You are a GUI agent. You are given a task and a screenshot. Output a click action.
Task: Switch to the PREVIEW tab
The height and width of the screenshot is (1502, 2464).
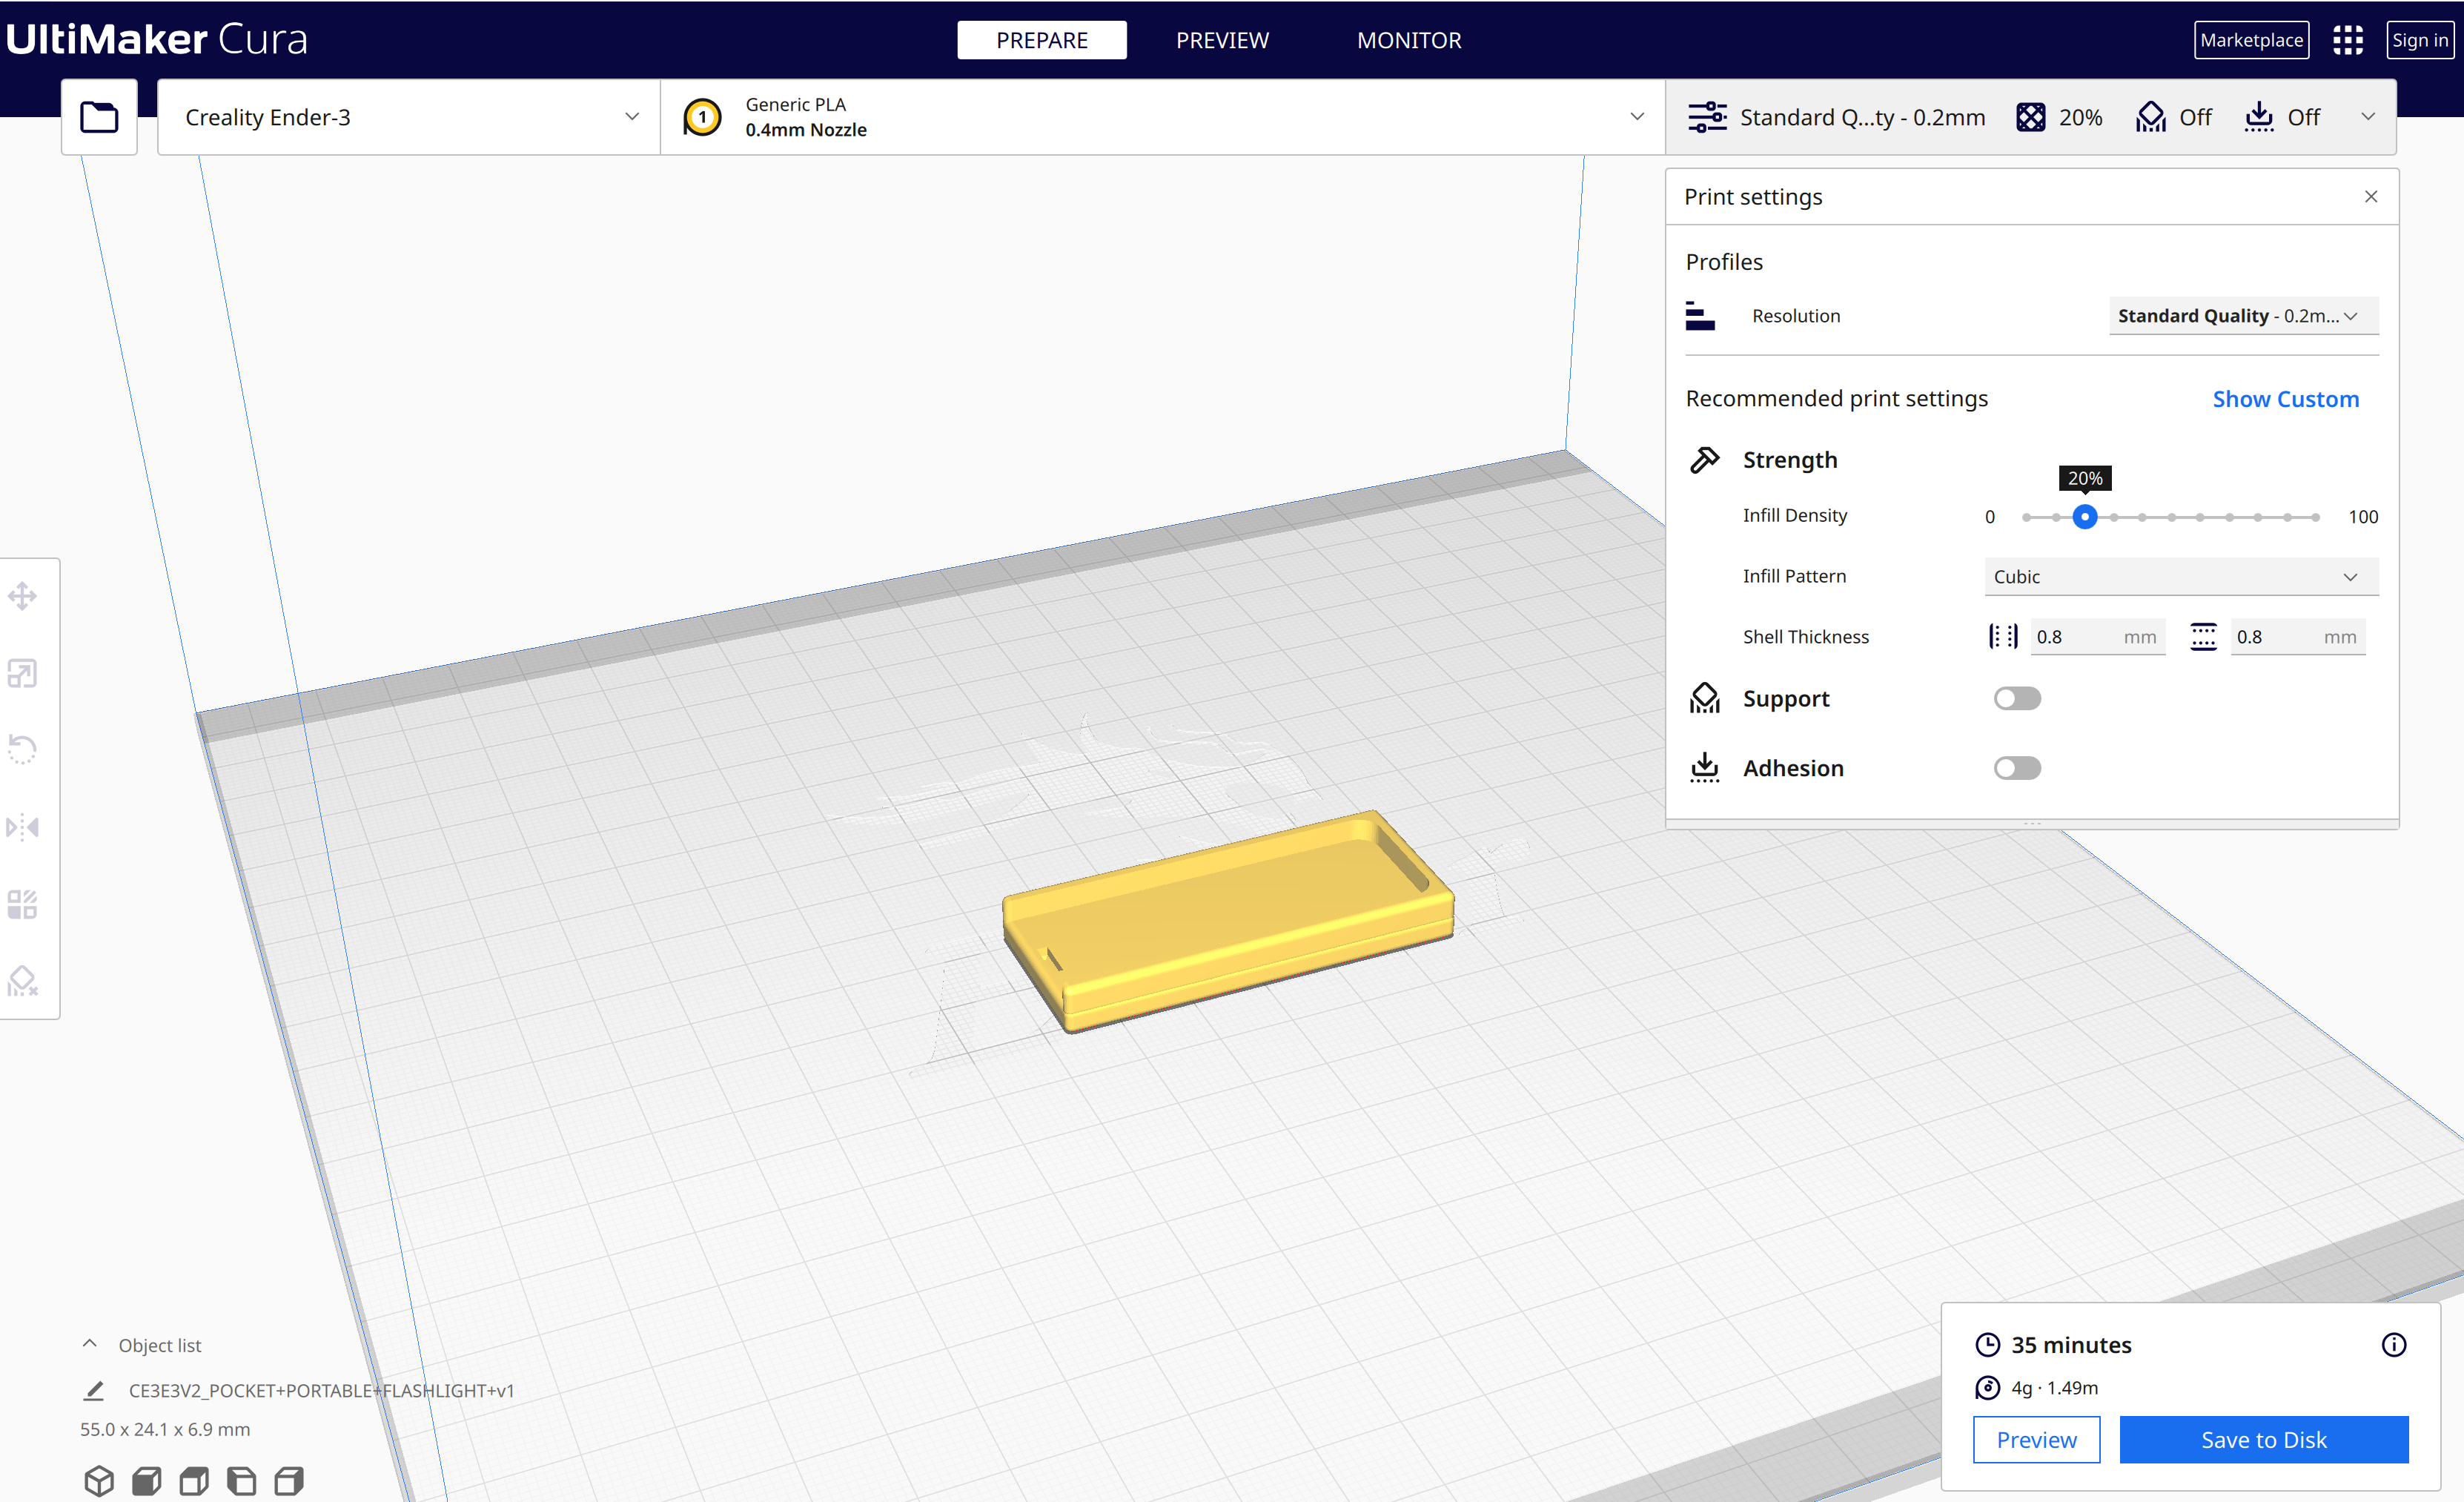point(1222,40)
